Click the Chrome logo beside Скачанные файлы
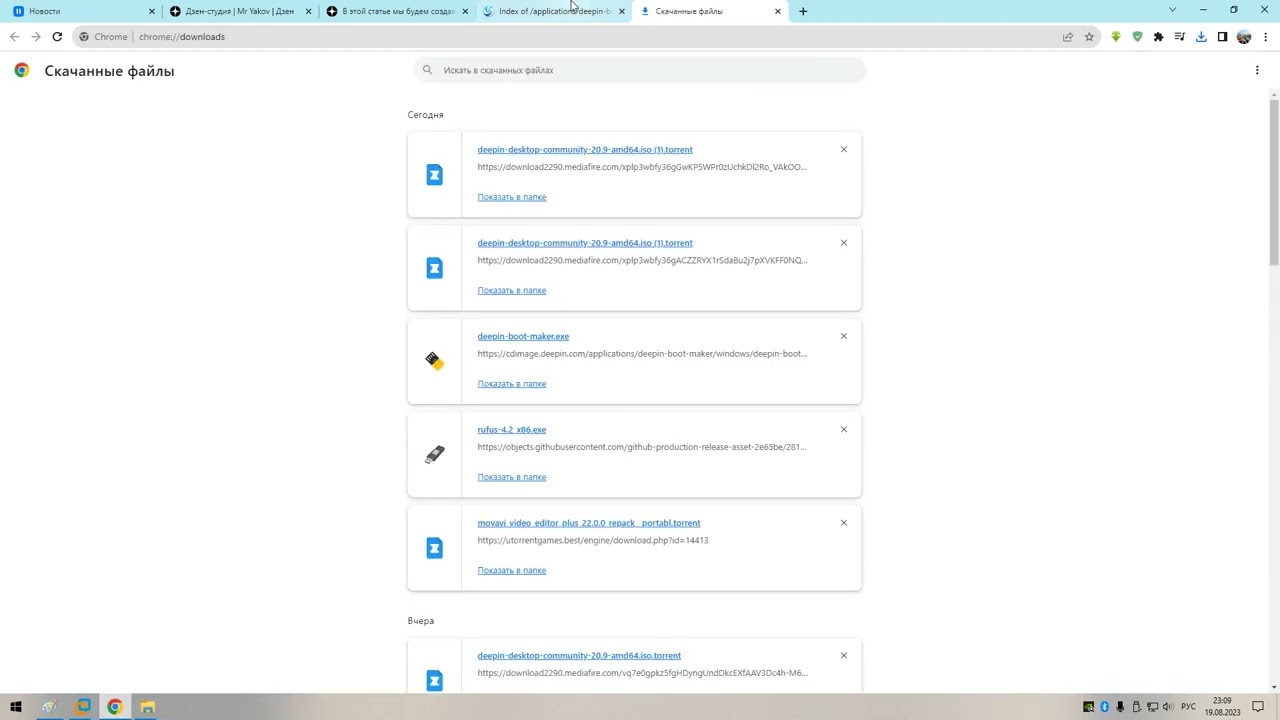The image size is (1280, 720). (21, 71)
